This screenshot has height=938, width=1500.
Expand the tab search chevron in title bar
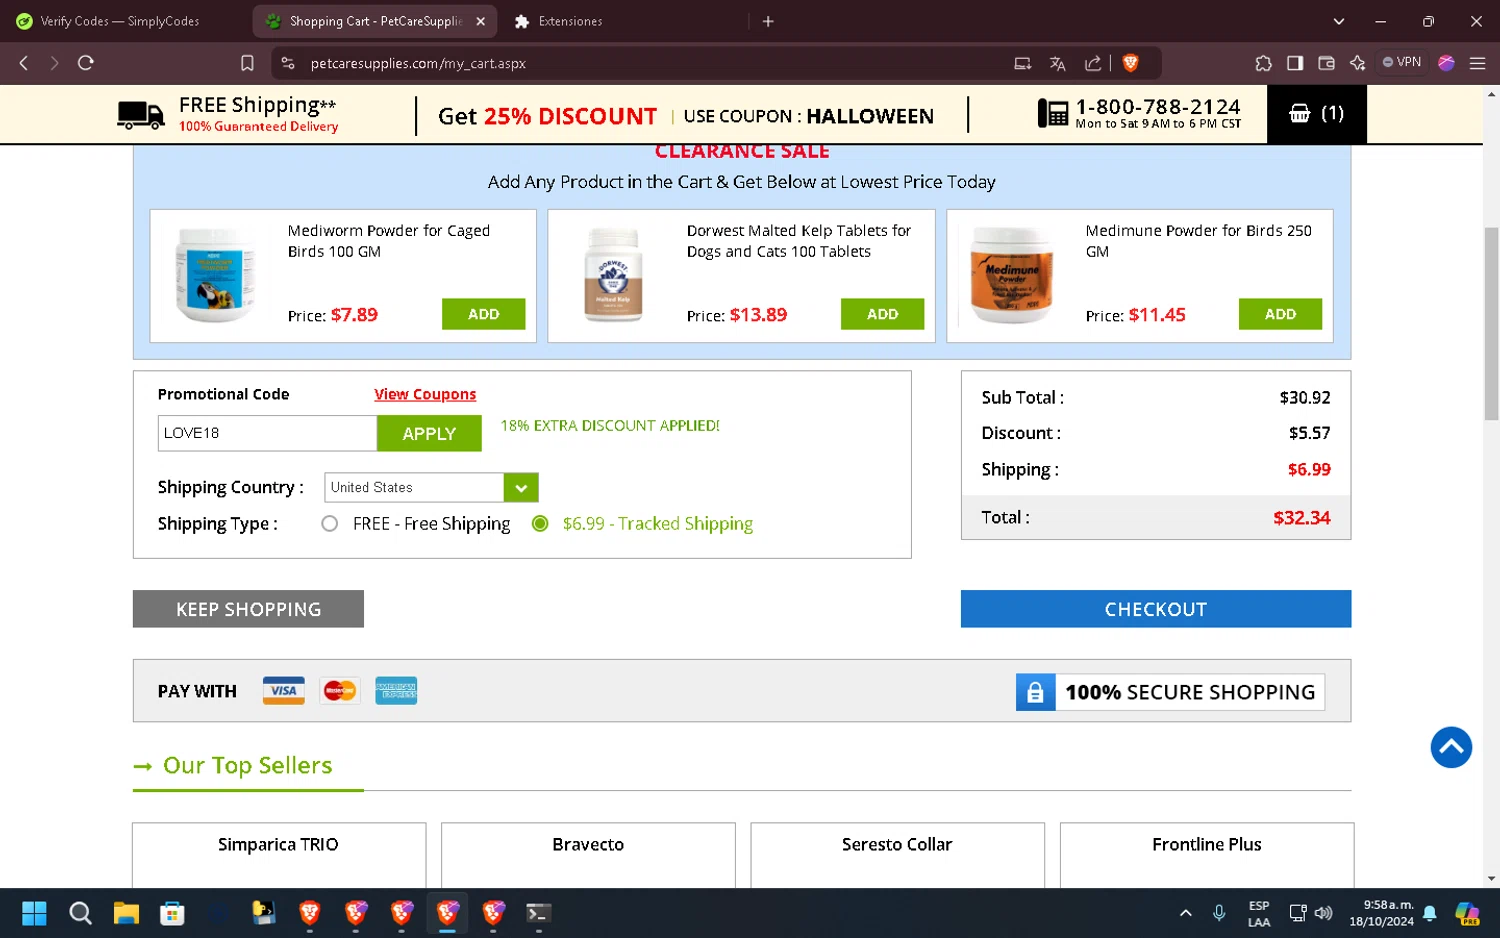click(1339, 21)
